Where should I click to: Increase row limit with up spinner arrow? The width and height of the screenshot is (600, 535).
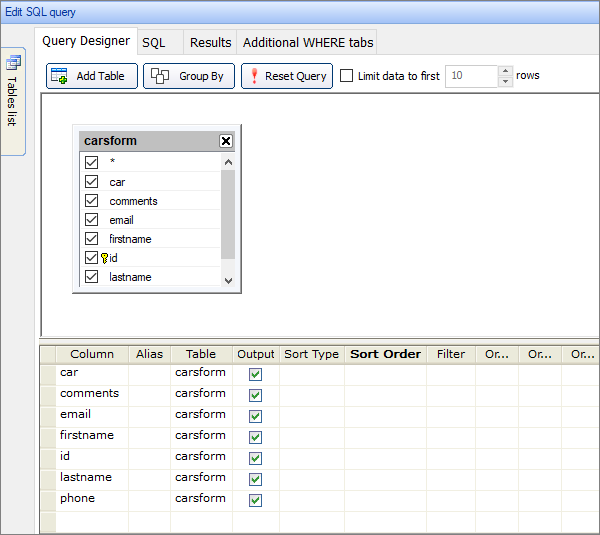pos(505,71)
